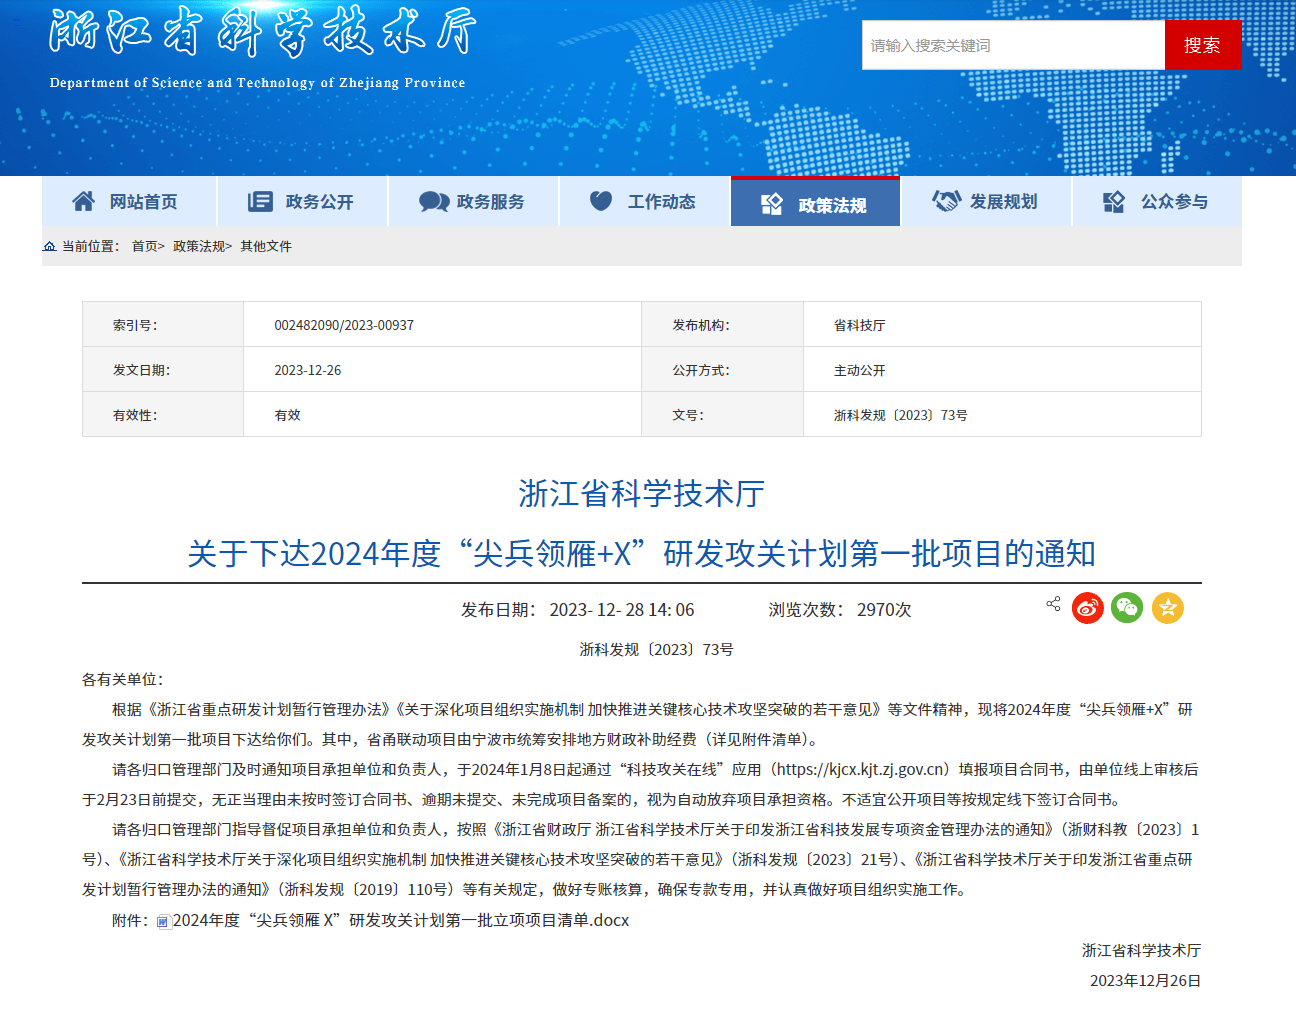
Task: Share to Weibo using red icon
Action: (x=1087, y=608)
